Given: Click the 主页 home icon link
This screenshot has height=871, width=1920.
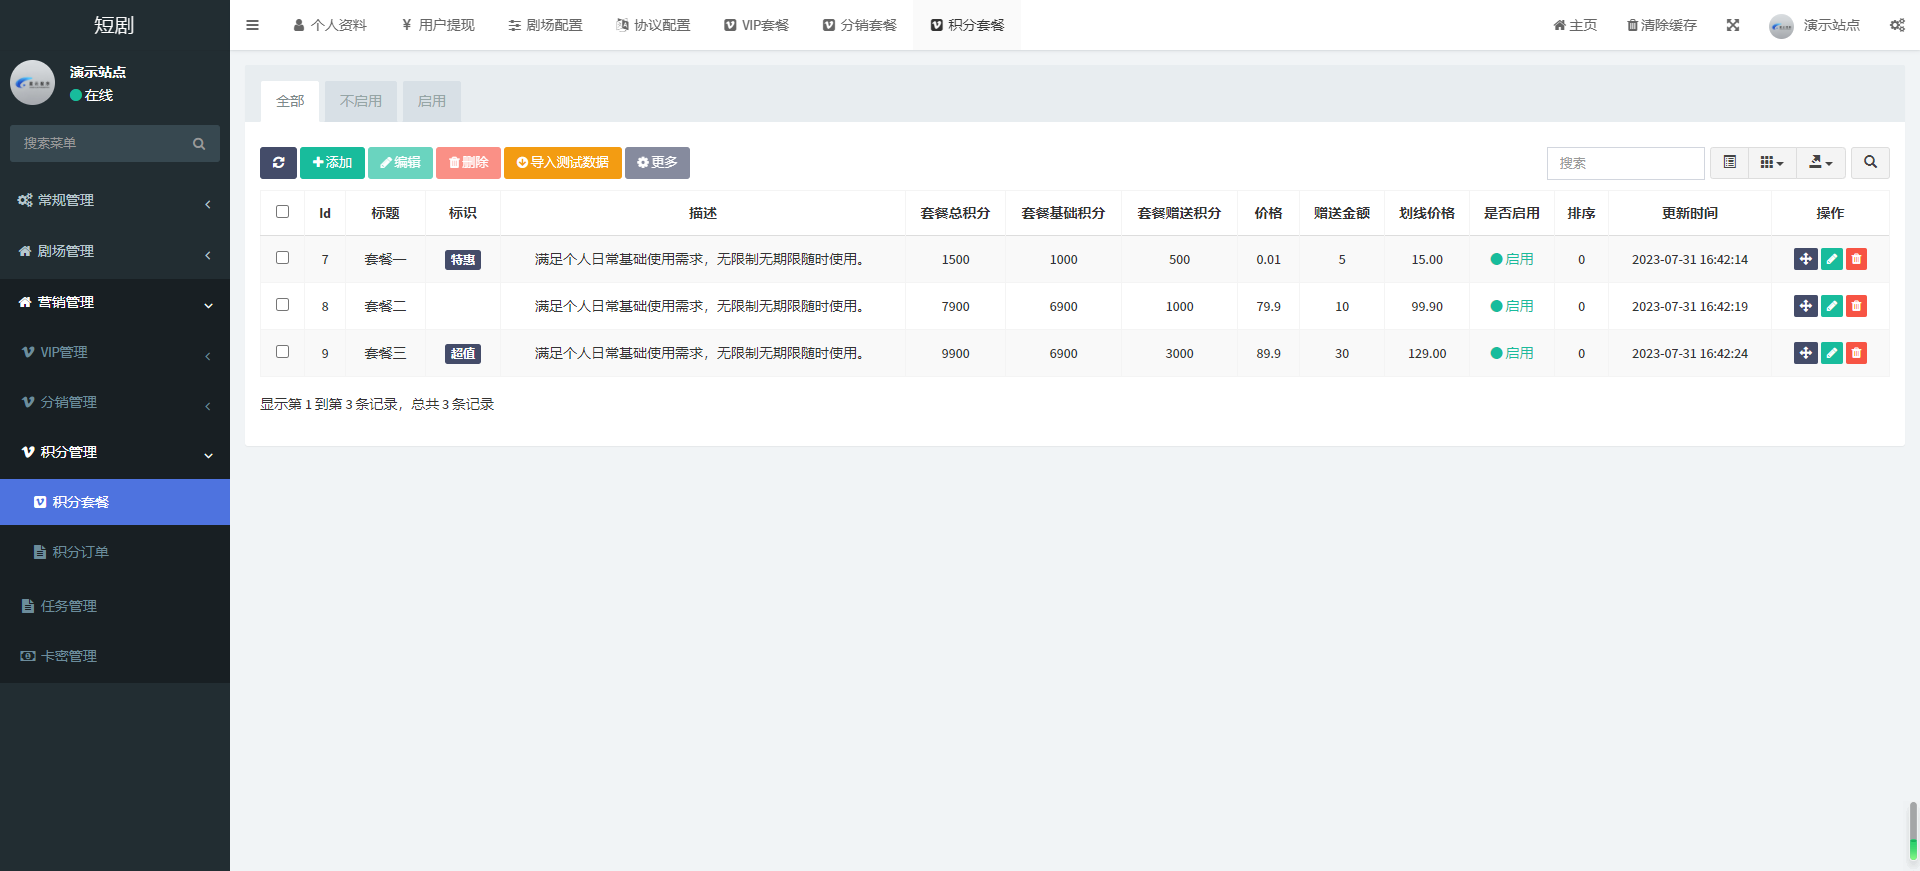Looking at the screenshot, I should point(1575,25).
